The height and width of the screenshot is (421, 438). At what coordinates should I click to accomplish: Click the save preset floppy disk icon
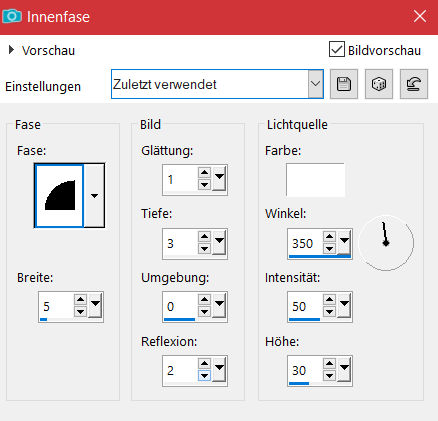[x=344, y=84]
